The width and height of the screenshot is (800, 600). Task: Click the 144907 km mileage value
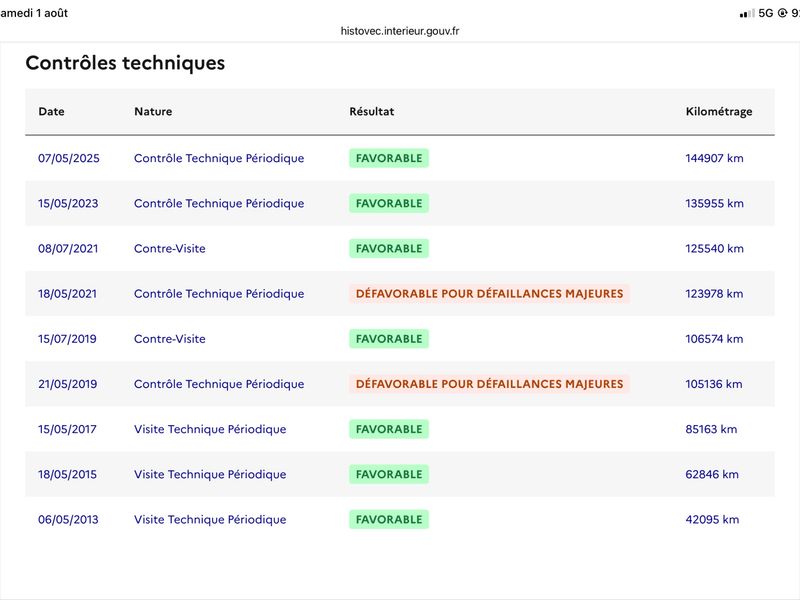pos(714,158)
